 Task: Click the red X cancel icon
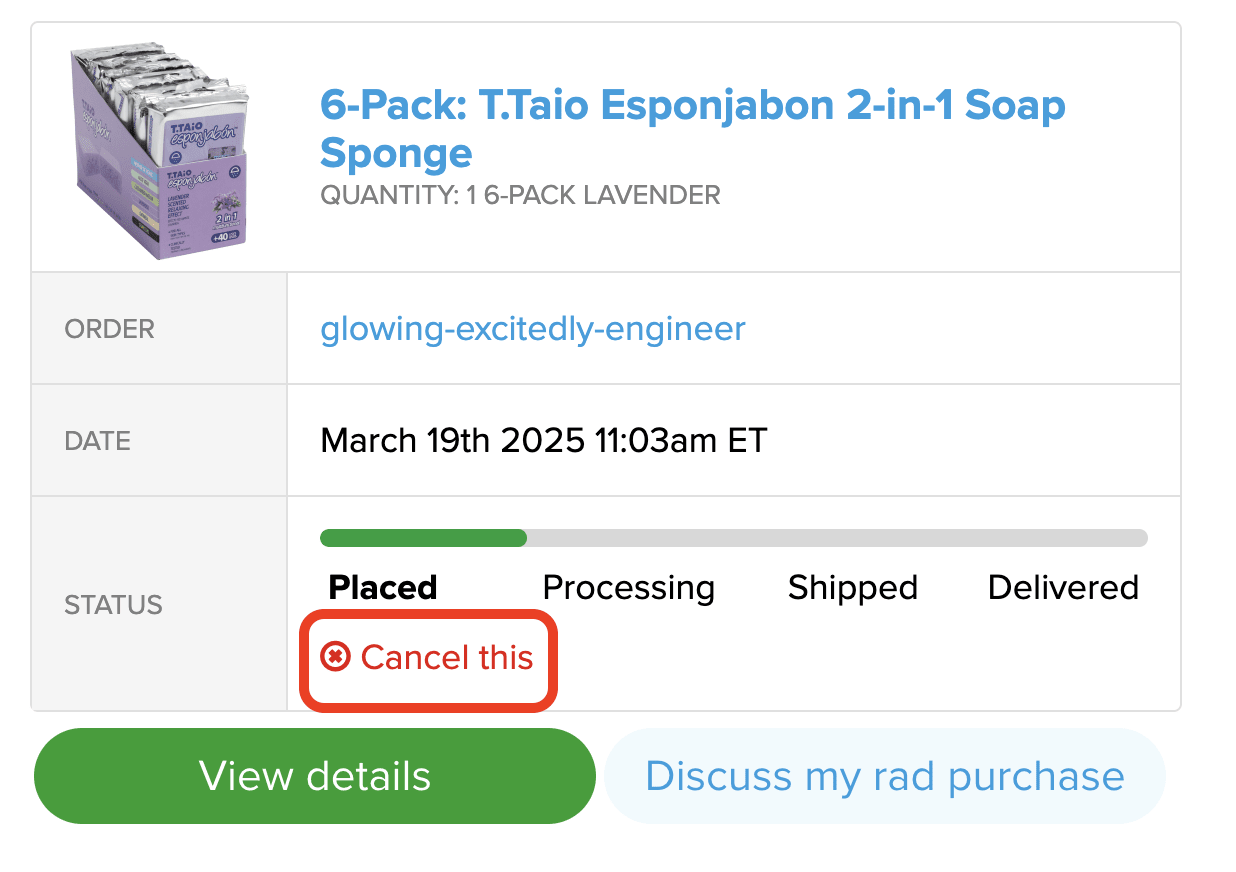coord(335,657)
